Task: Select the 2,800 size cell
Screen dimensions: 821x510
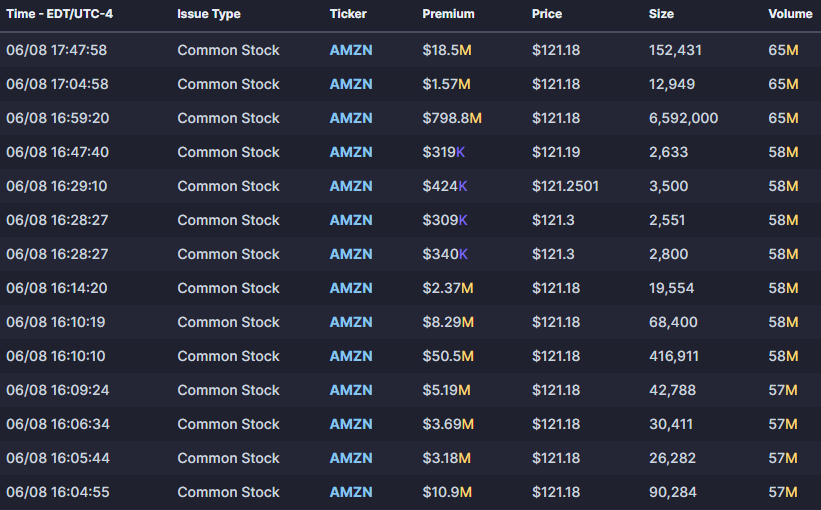Action: coord(669,254)
